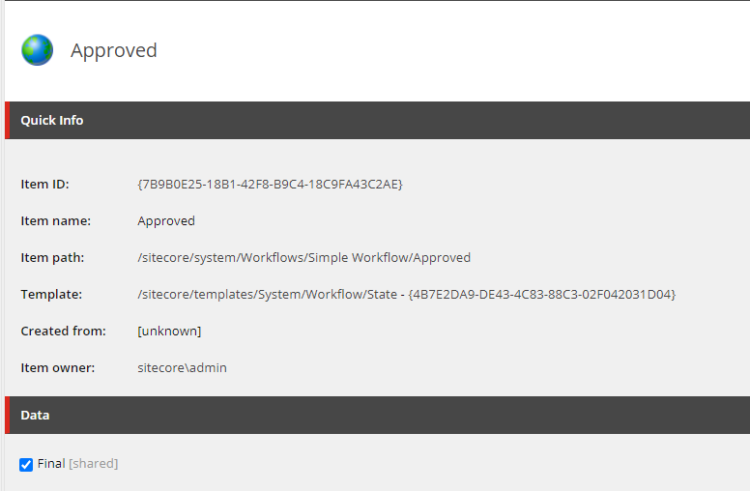Viewport: 750px width, 491px height.
Task: Click the Item ID label
Action: tap(45, 184)
